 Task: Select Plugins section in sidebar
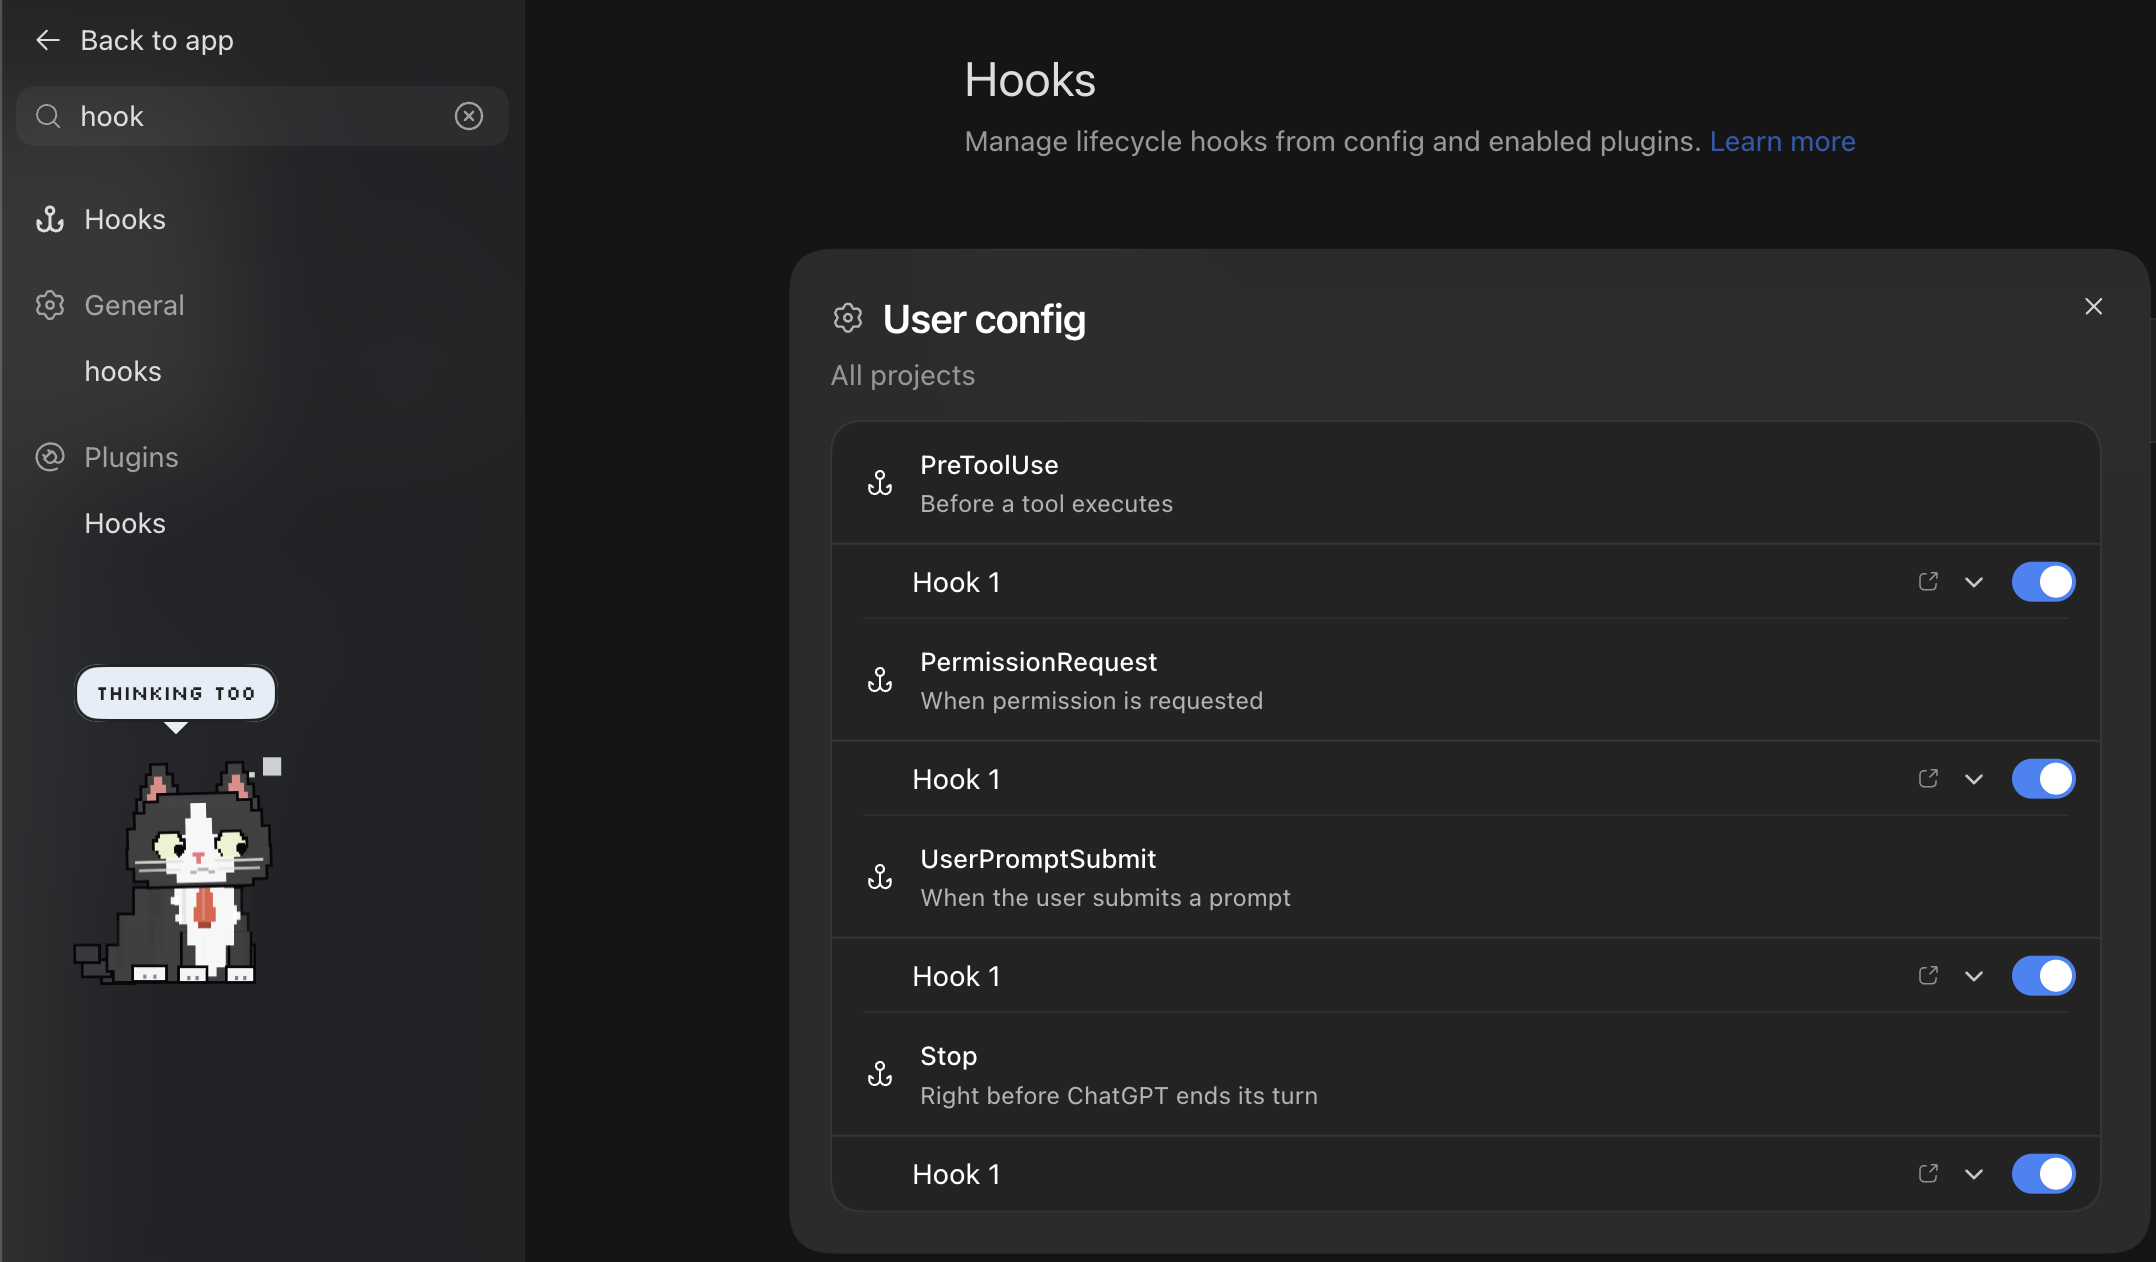[131, 457]
